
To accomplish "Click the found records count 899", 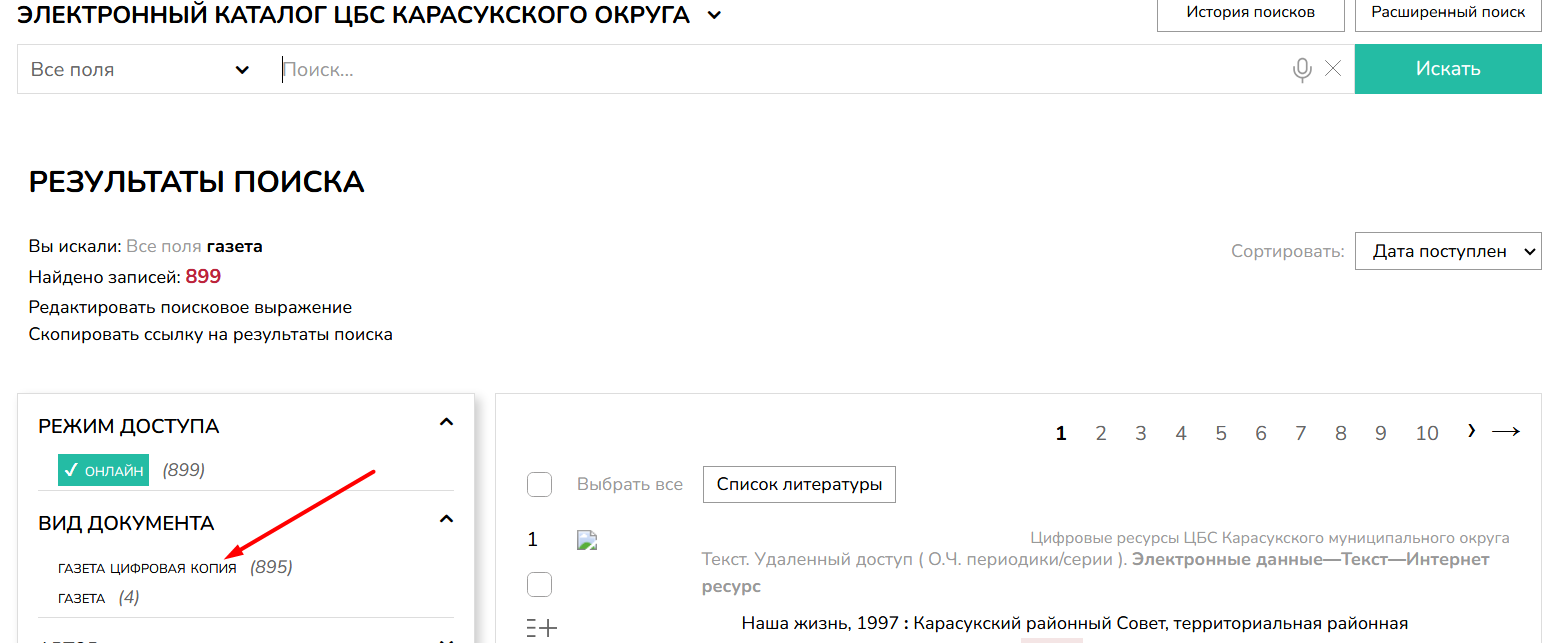I will (x=203, y=277).
